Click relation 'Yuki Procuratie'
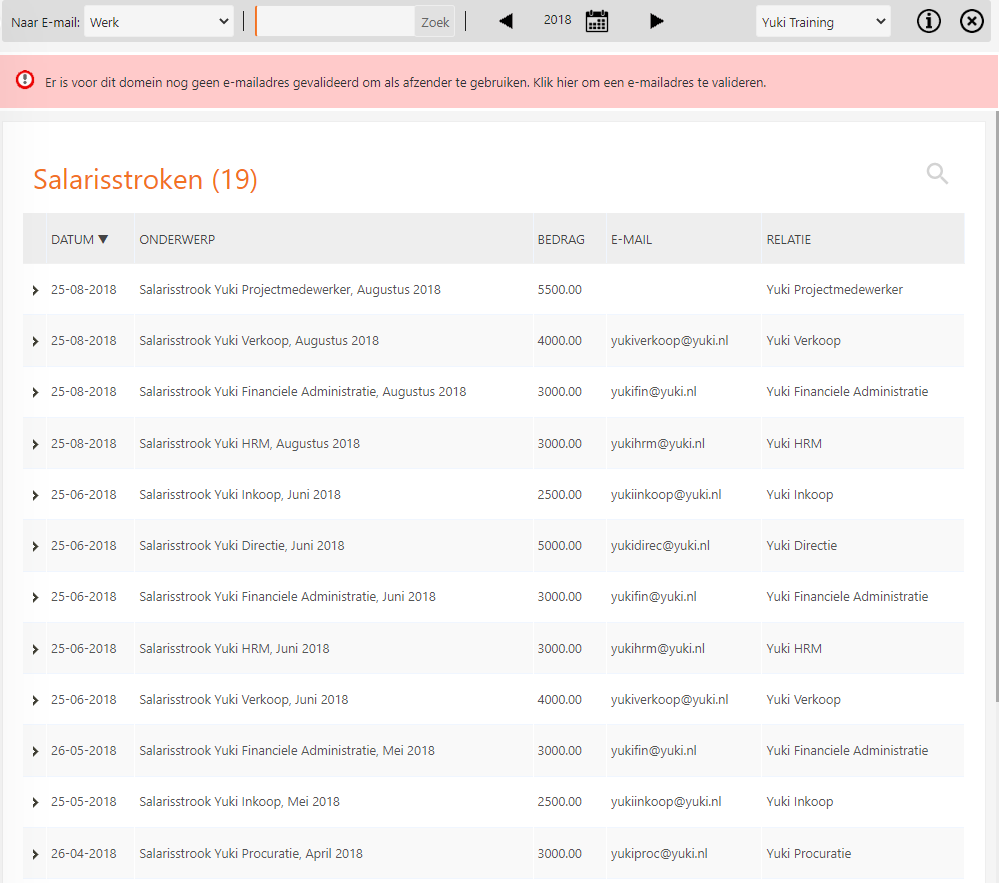Screen dimensions: 999x883 809,854
